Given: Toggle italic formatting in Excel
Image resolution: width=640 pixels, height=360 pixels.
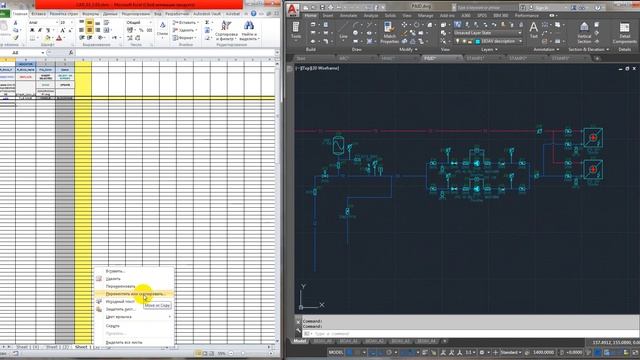Looking at the screenshot, I should (x=40, y=30).
